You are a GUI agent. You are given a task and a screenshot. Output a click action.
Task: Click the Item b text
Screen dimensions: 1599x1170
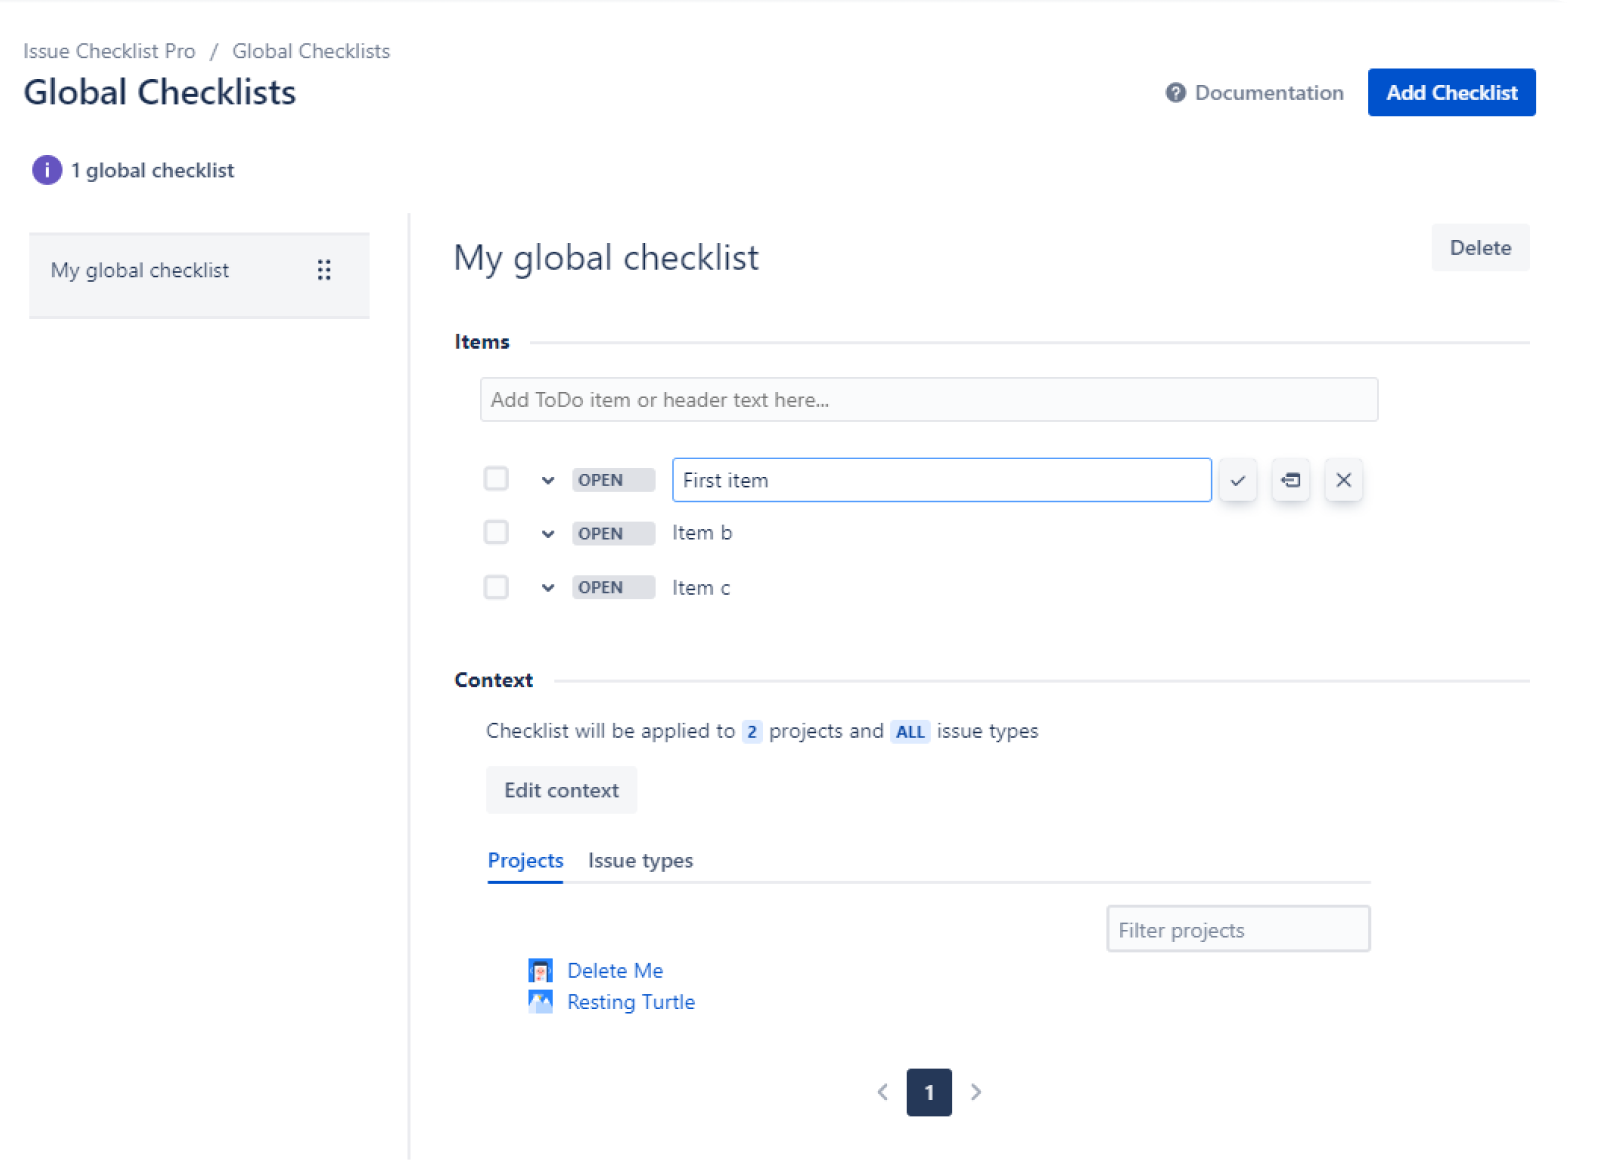(702, 533)
